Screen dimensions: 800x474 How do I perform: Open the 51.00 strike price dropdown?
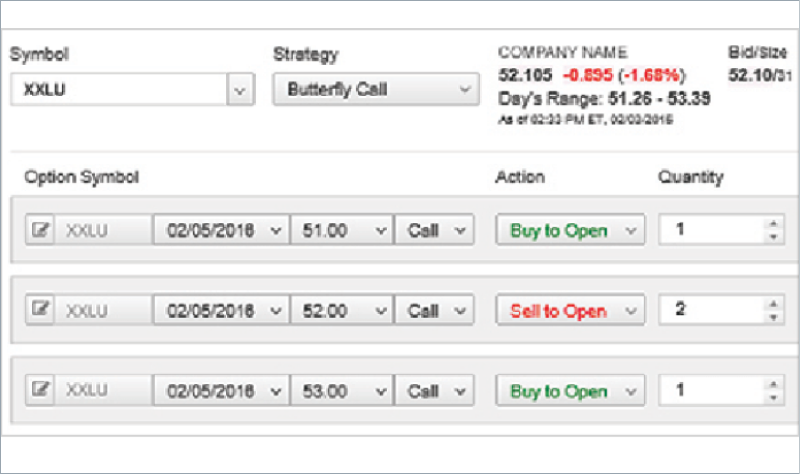(x=341, y=231)
